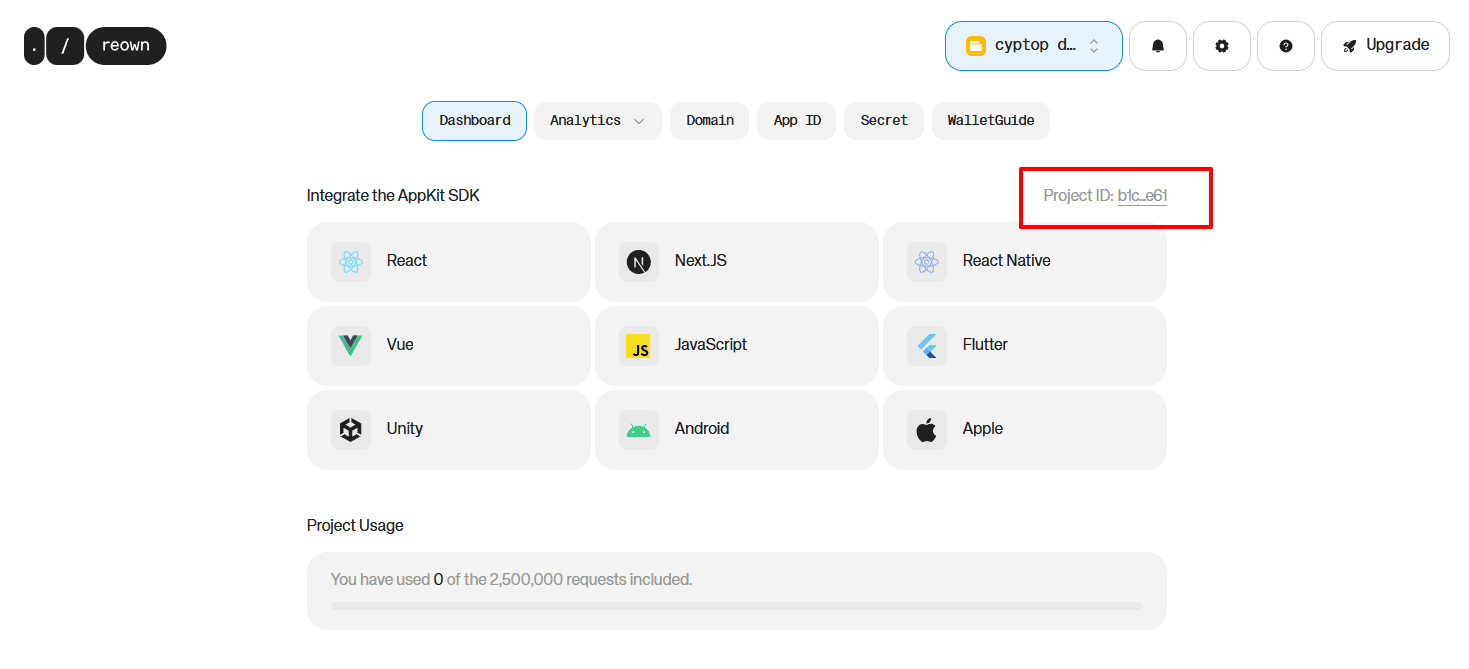Click the Vue logo icon
The image size is (1469, 669).
350,346
